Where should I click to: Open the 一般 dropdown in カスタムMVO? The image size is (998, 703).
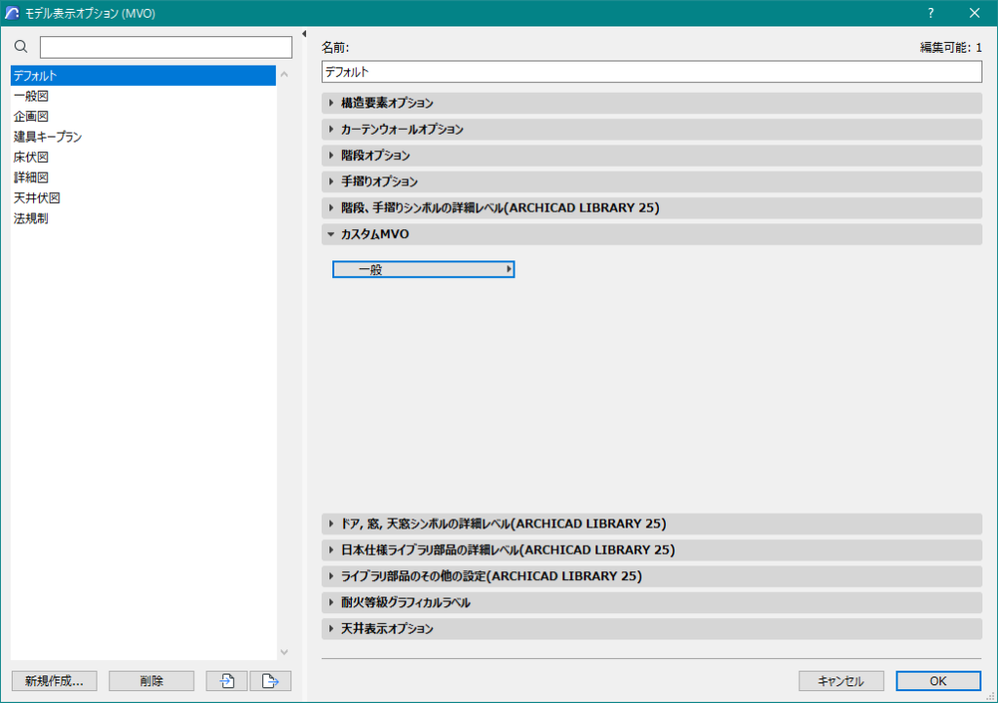423,269
